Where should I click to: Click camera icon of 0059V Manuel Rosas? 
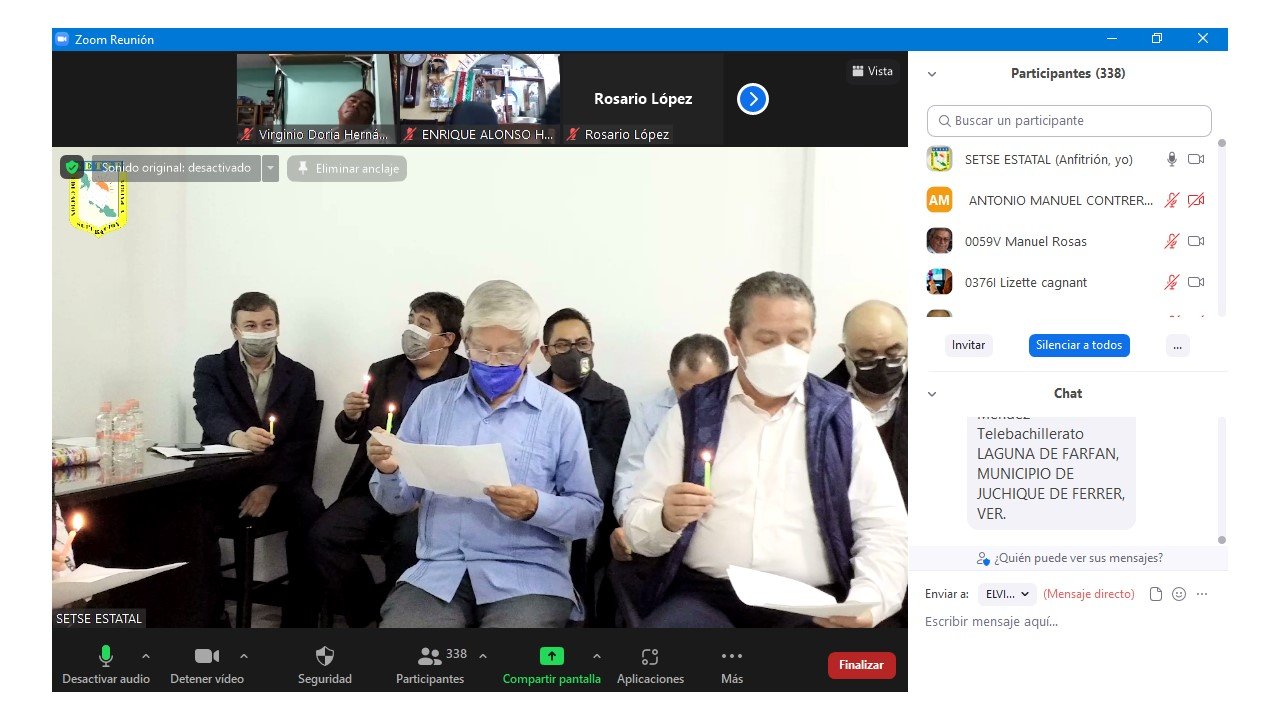pos(1196,241)
